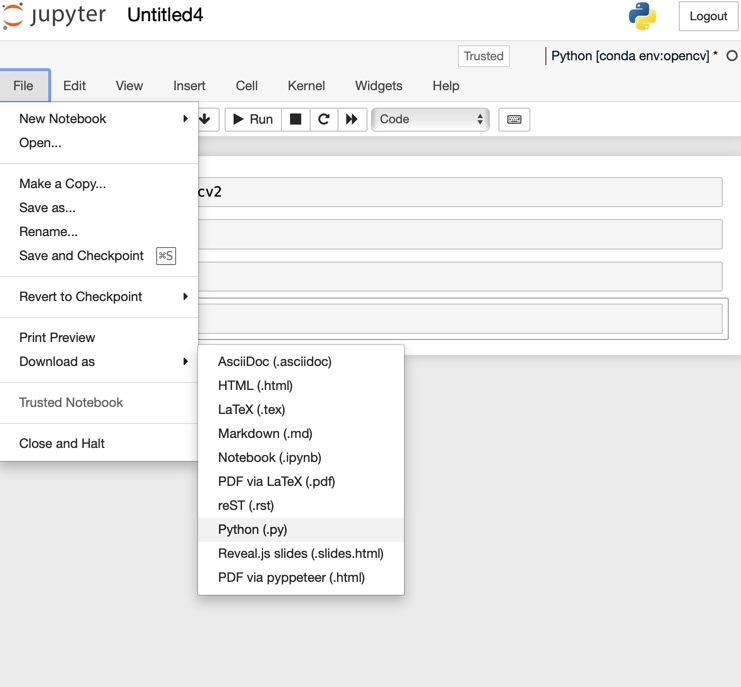Click the selected fourth code cell
The width and height of the screenshot is (741, 687).
point(460,319)
